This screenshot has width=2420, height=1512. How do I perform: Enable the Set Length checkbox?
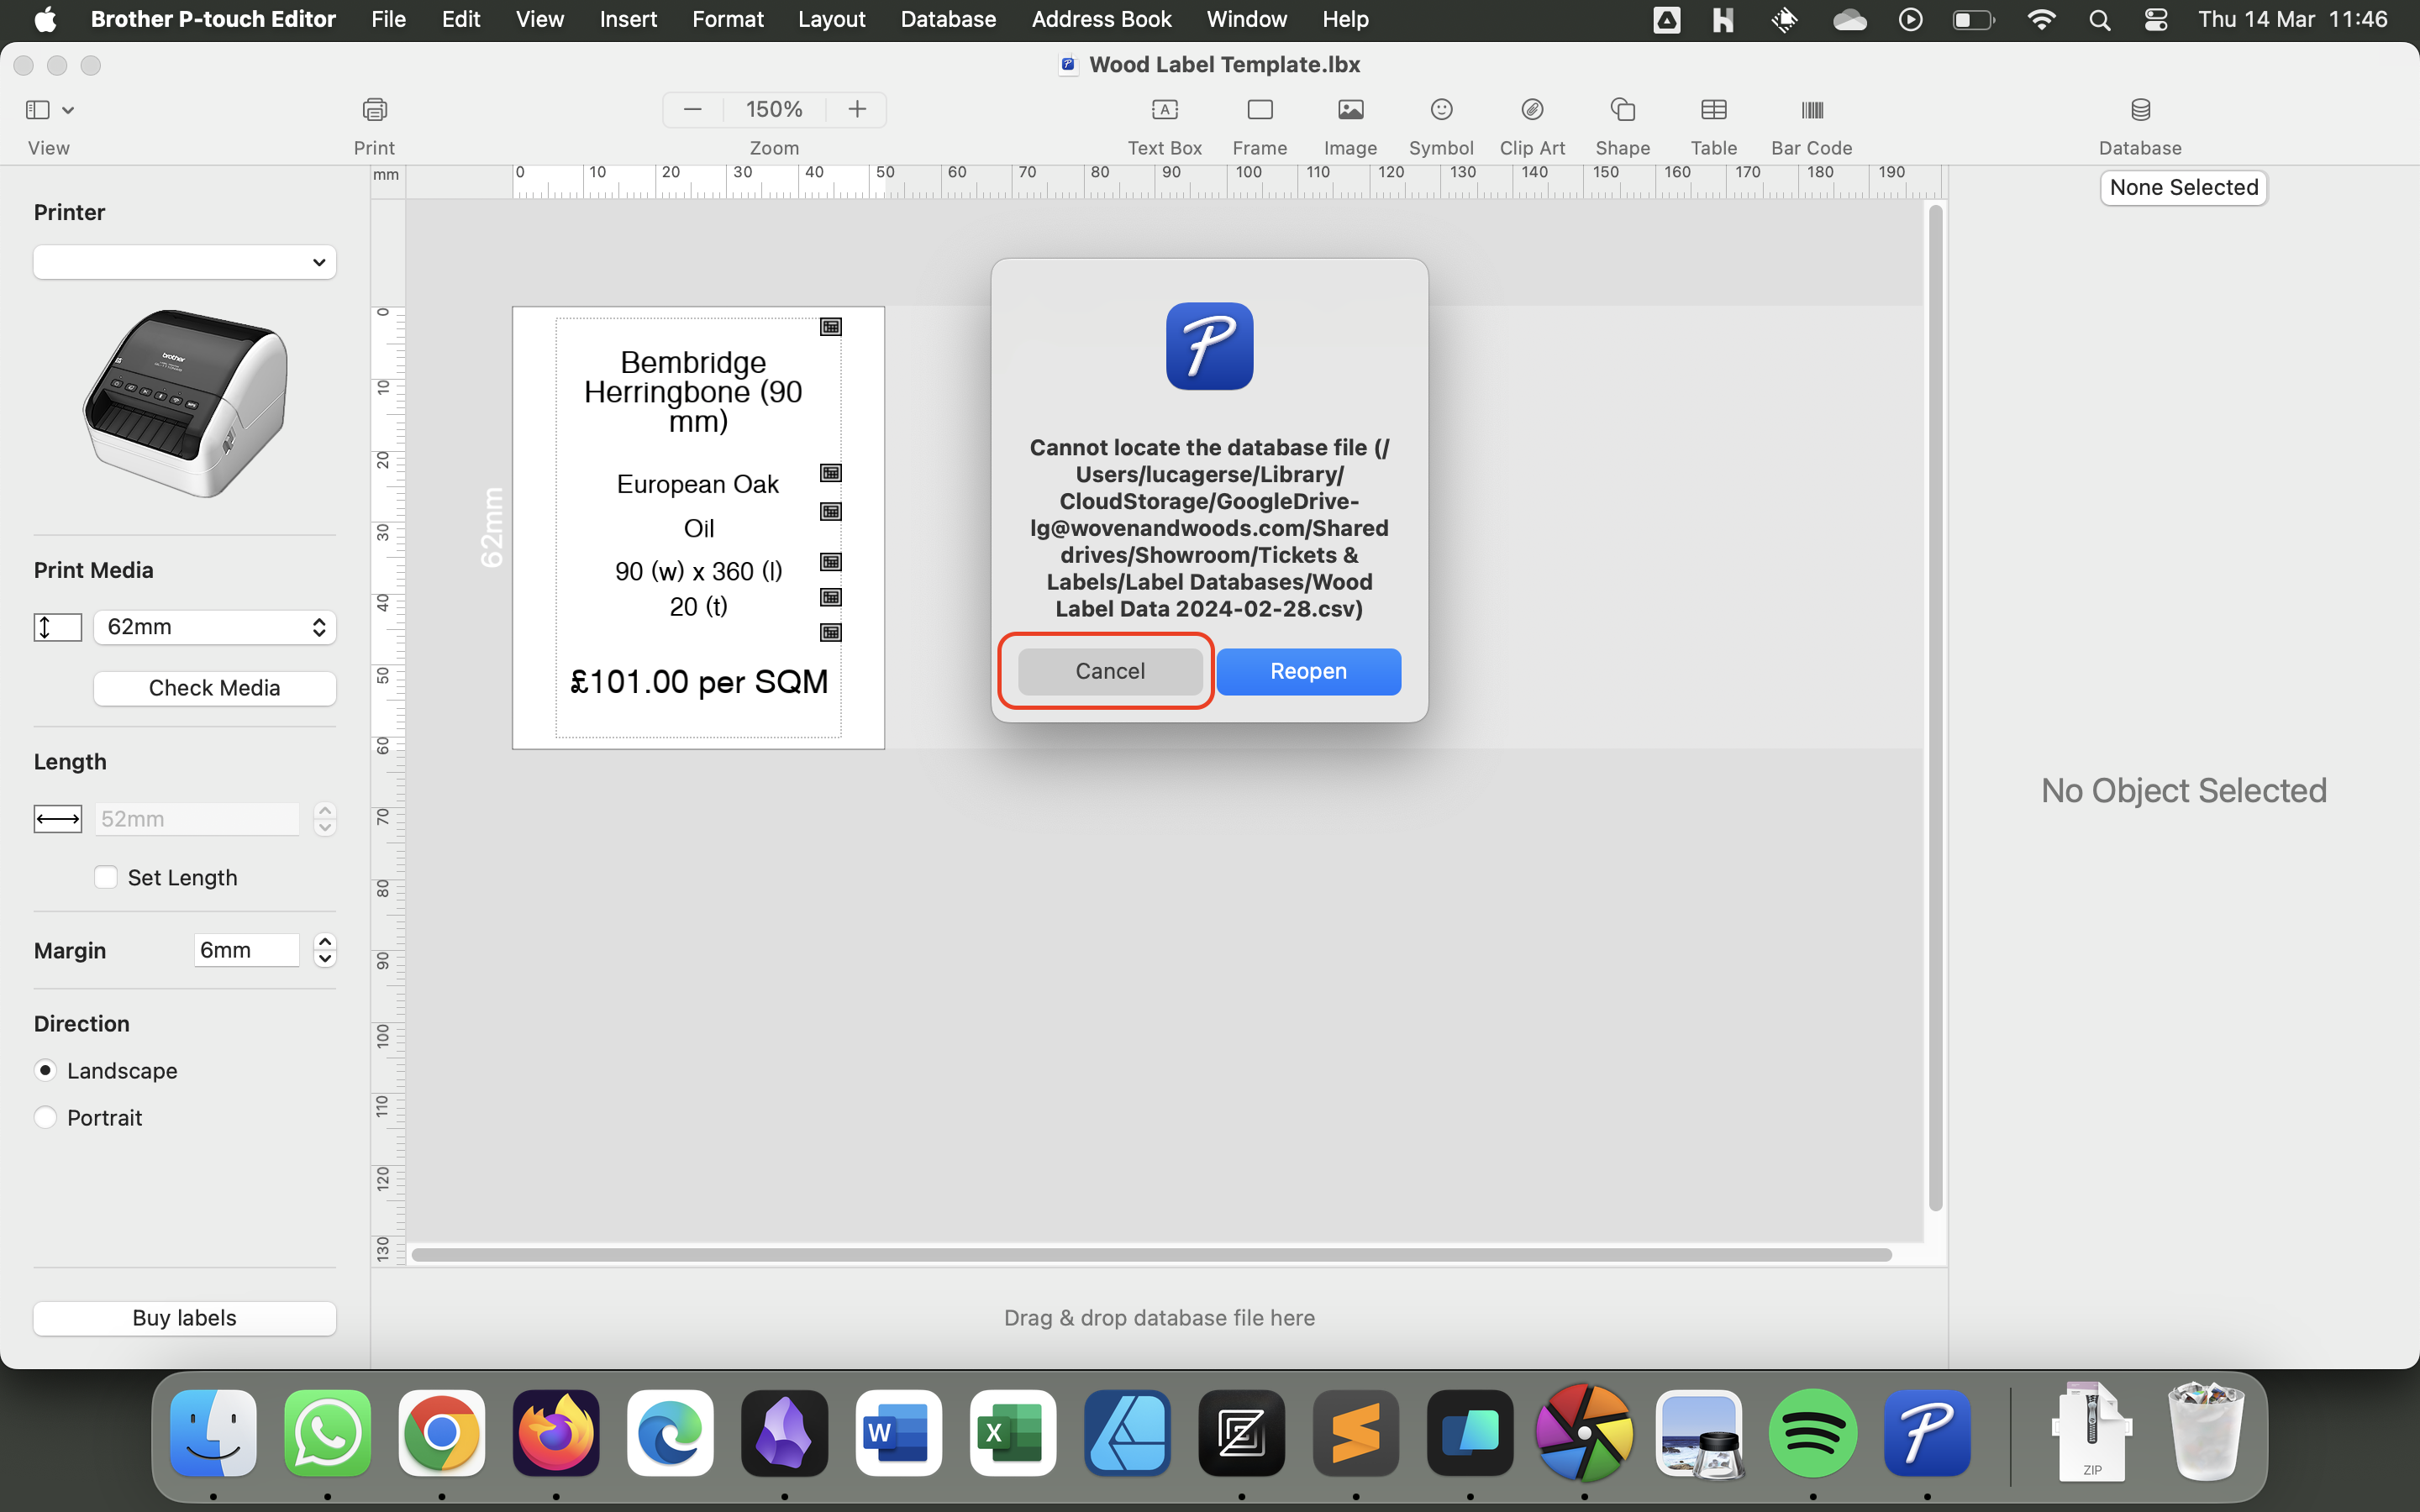(106, 877)
